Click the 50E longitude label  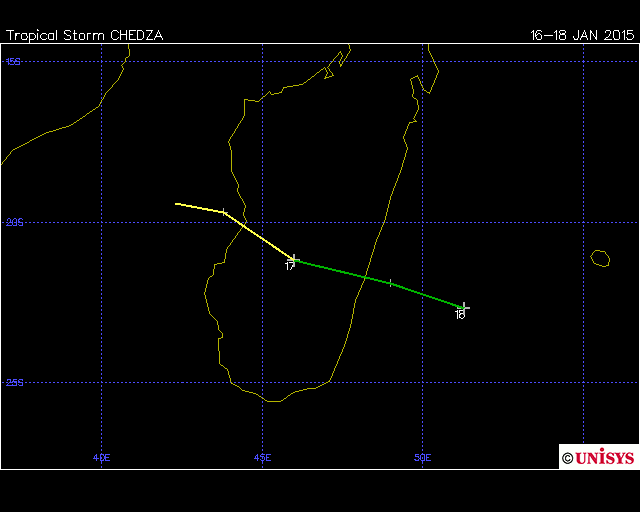click(423, 457)
